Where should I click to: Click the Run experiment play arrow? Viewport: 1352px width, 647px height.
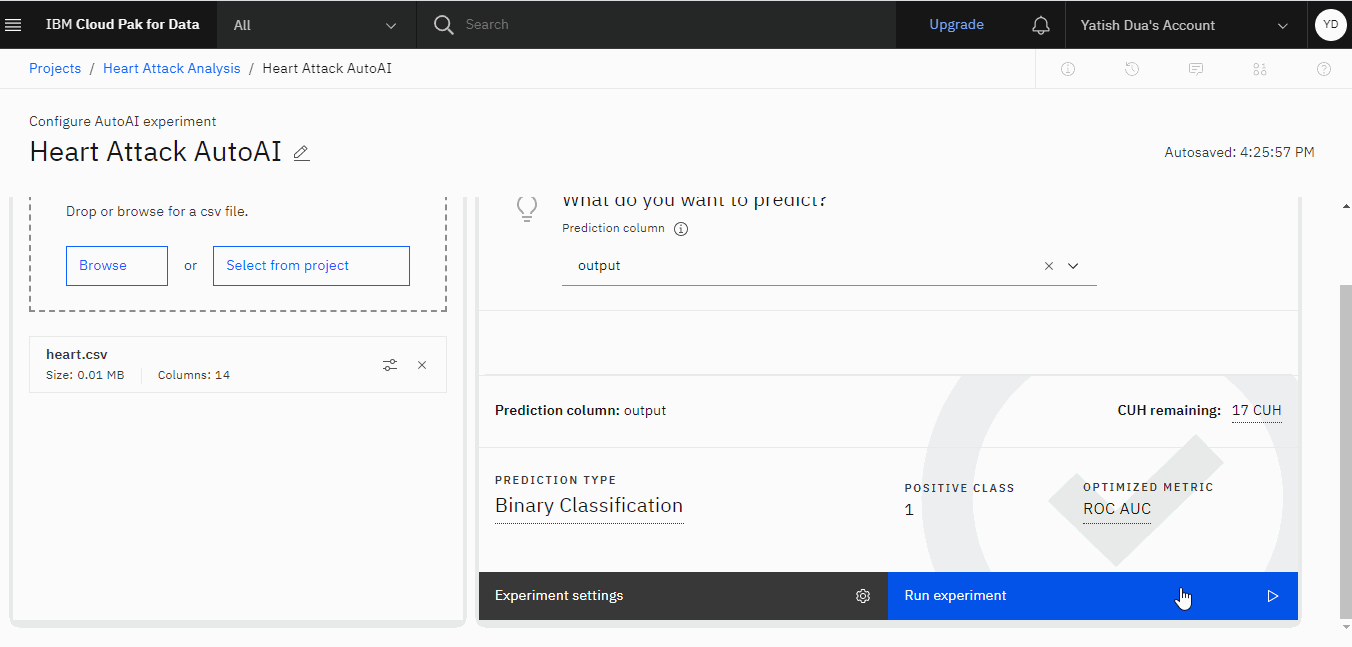pyautogui.click(x=1273, y=596)
